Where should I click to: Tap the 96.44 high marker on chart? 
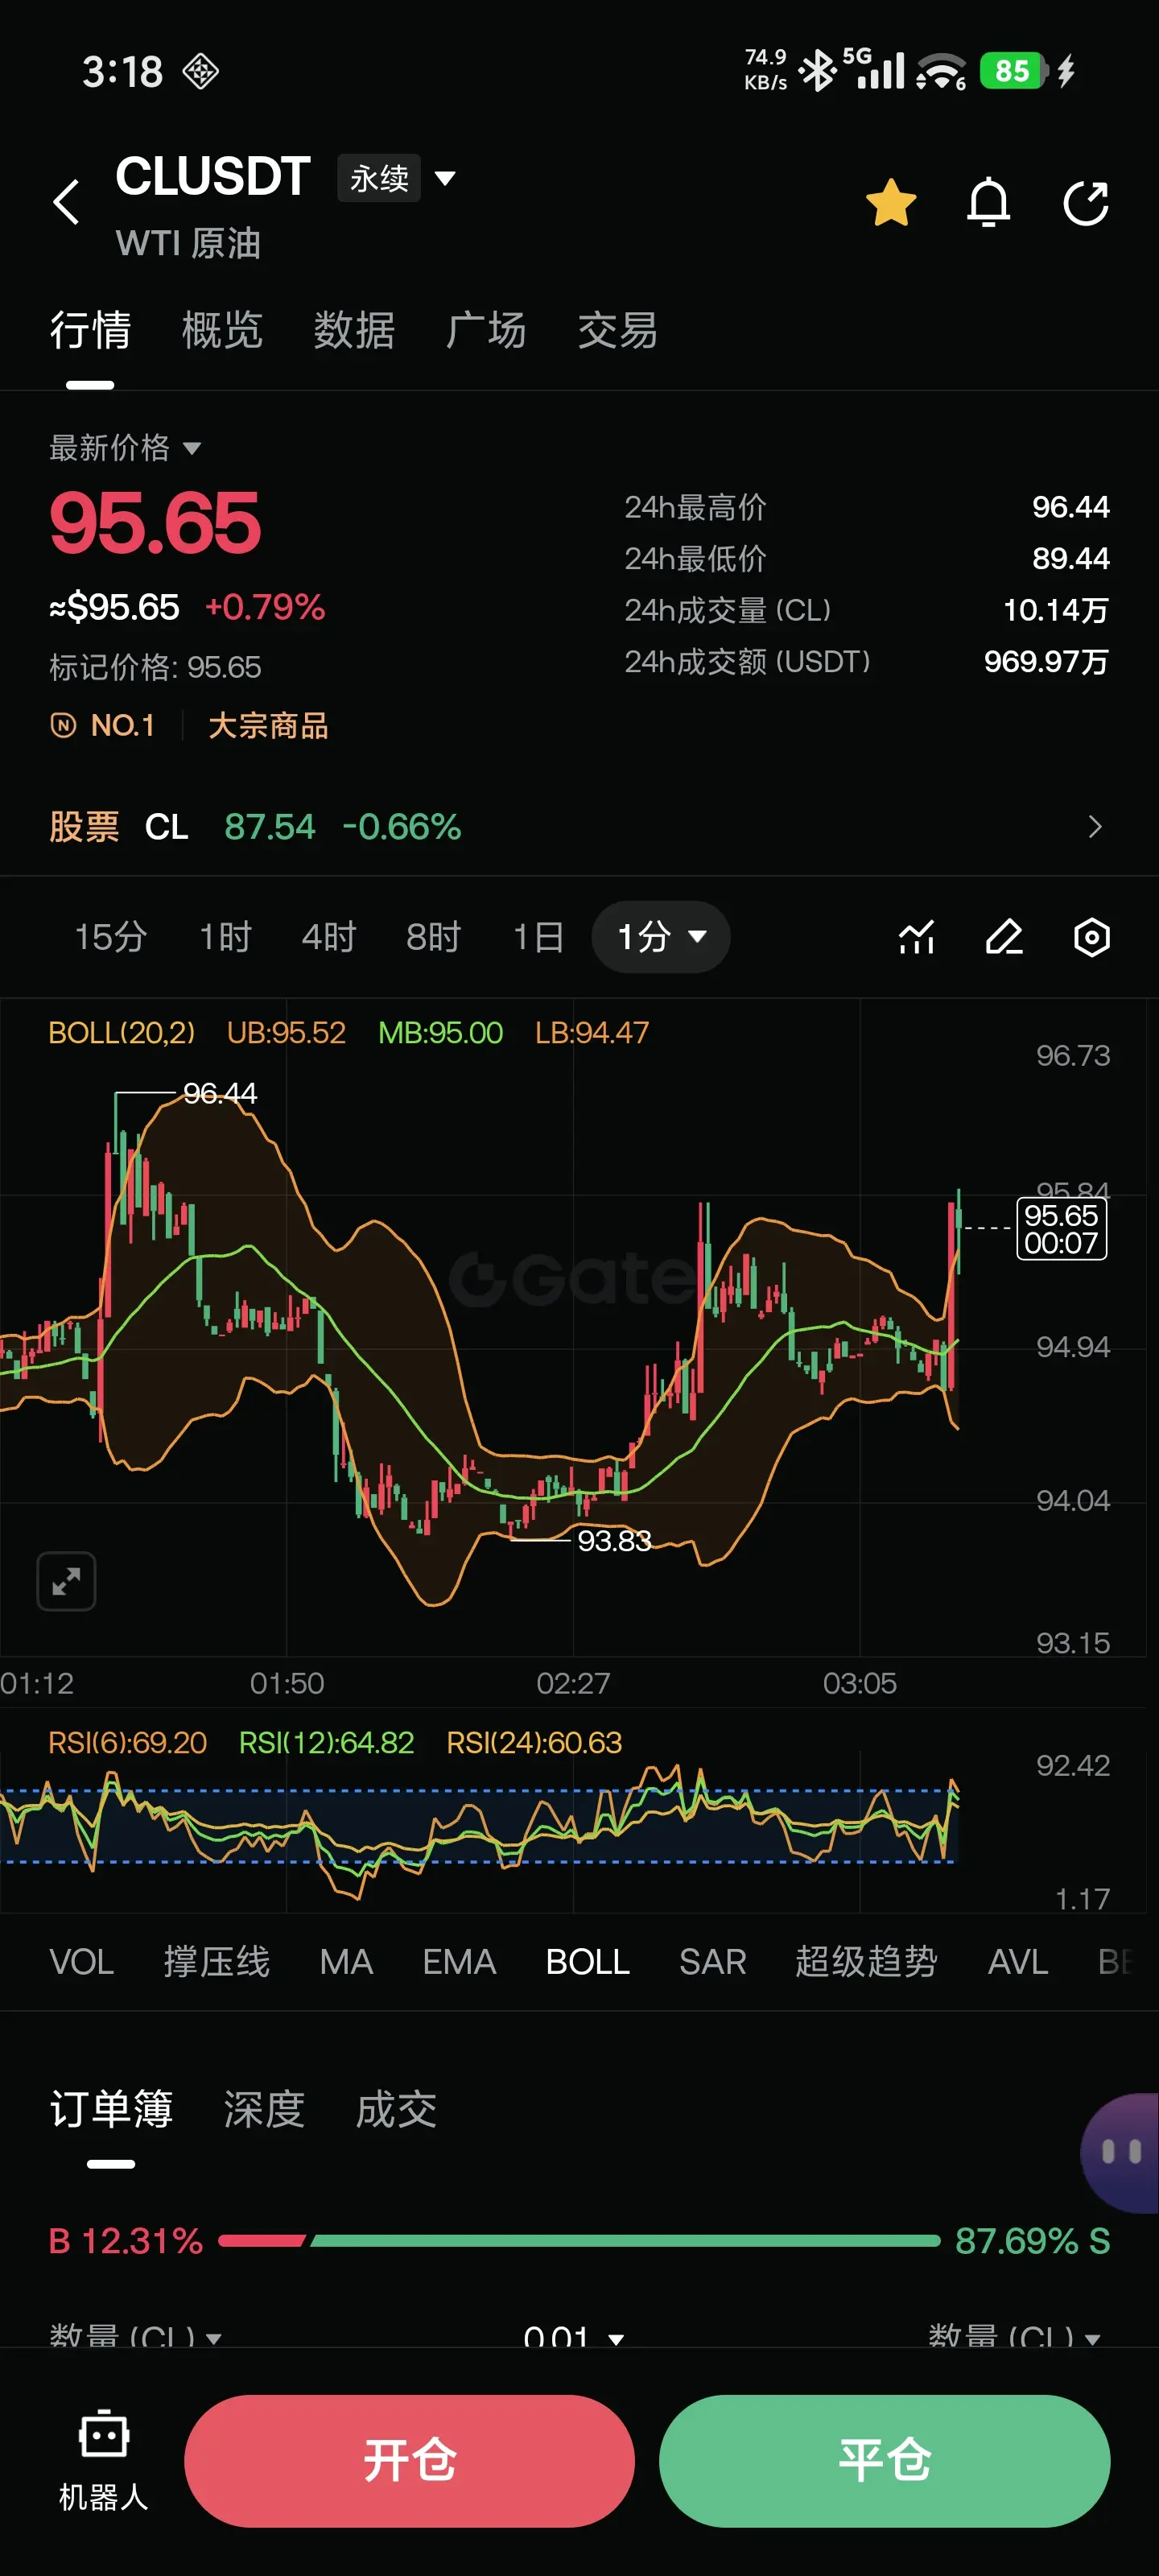coord(220,1093)
